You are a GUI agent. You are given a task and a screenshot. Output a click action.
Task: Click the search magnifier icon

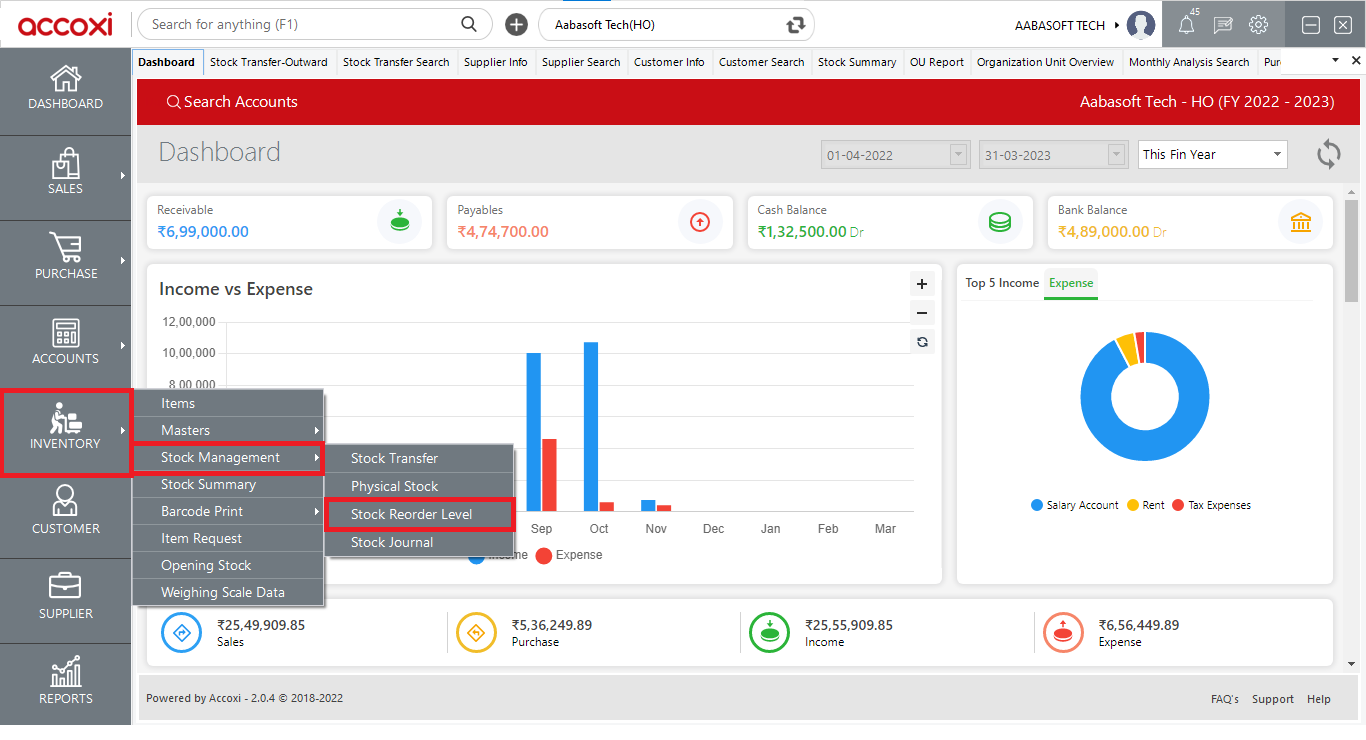(469, 24)
